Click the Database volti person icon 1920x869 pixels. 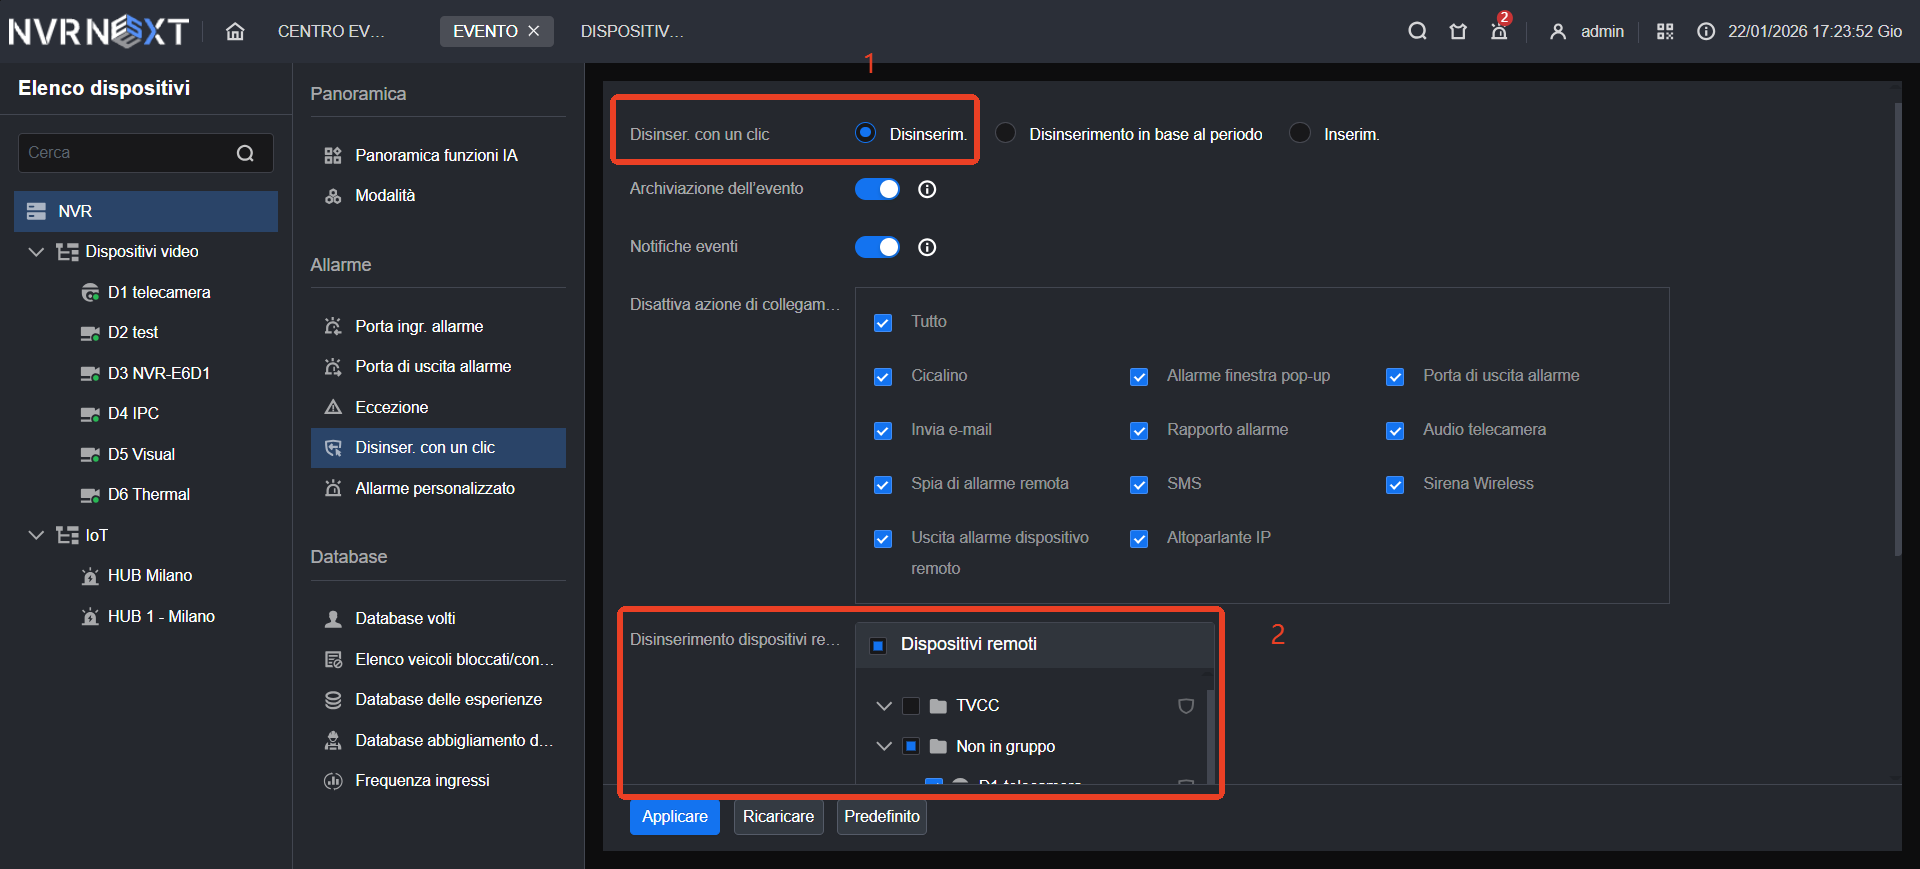click(x=333, y=619)
